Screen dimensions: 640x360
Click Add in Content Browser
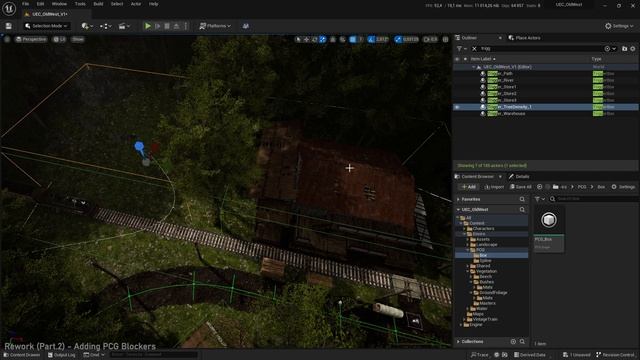(468, 187)
